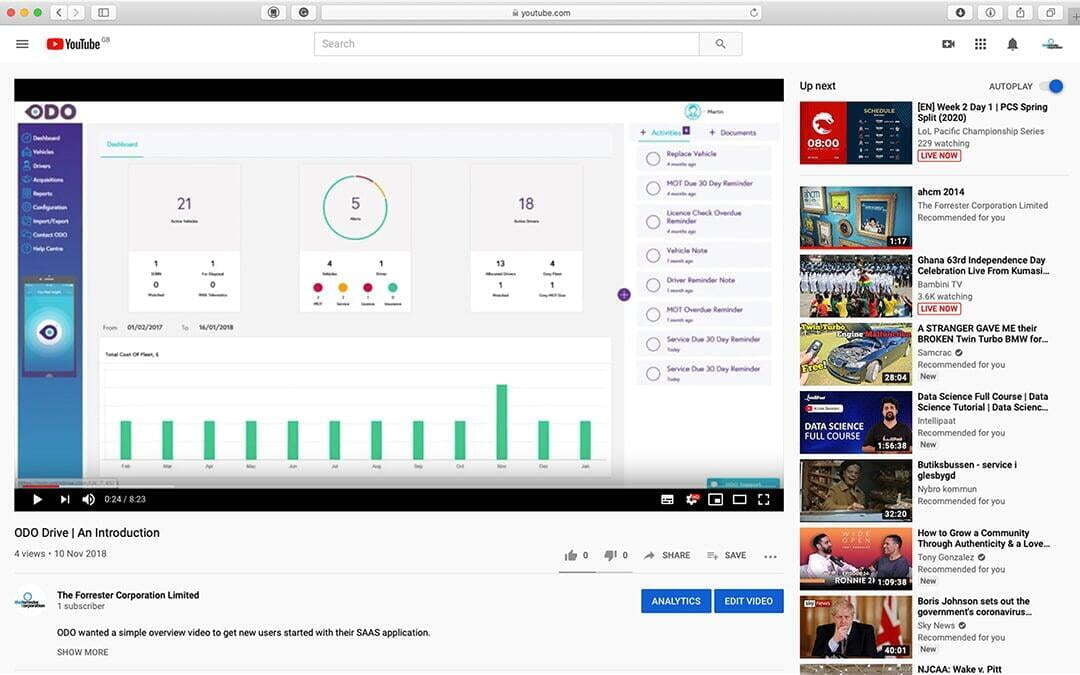The height and width of the screenshot is (675, 1080).
Task: Open the YouTube hamburger guide menu
Action: 22,44
